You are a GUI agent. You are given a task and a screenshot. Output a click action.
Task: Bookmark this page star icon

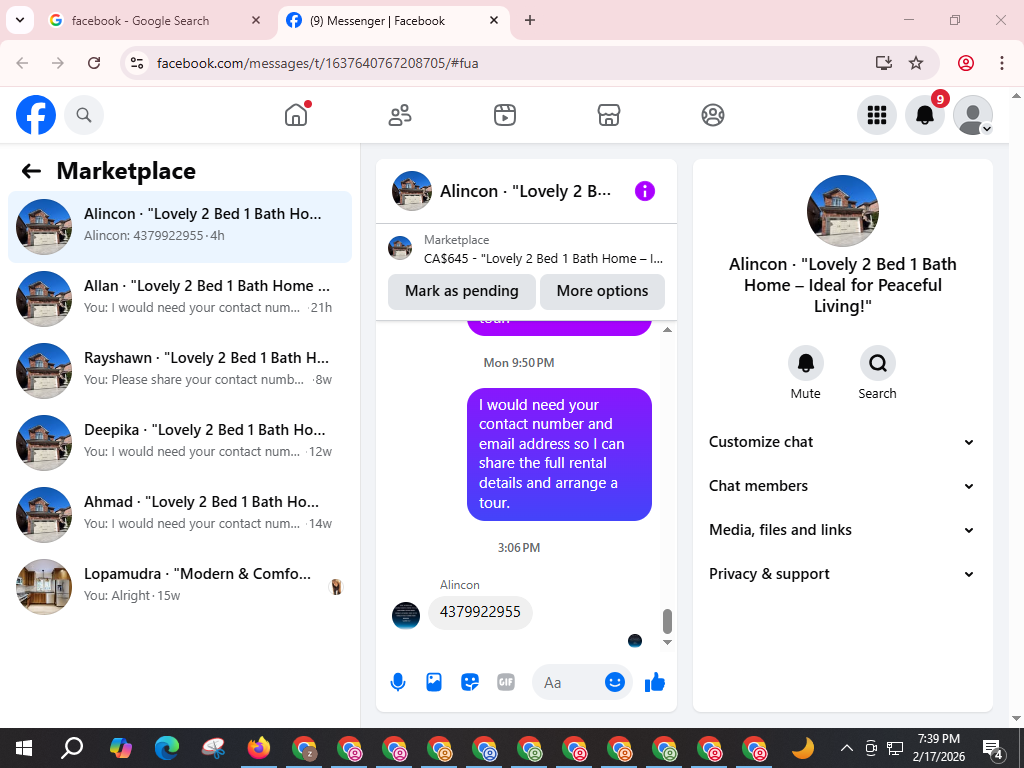click(x=916, y=63)
